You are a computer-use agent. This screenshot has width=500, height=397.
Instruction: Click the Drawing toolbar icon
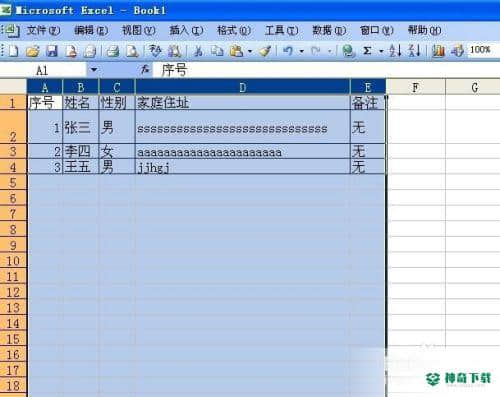coord(457,51)
